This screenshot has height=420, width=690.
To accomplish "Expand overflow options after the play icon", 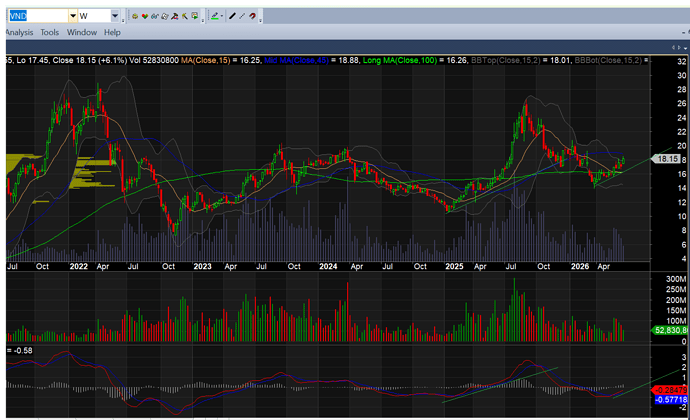I will coord(202,21).
